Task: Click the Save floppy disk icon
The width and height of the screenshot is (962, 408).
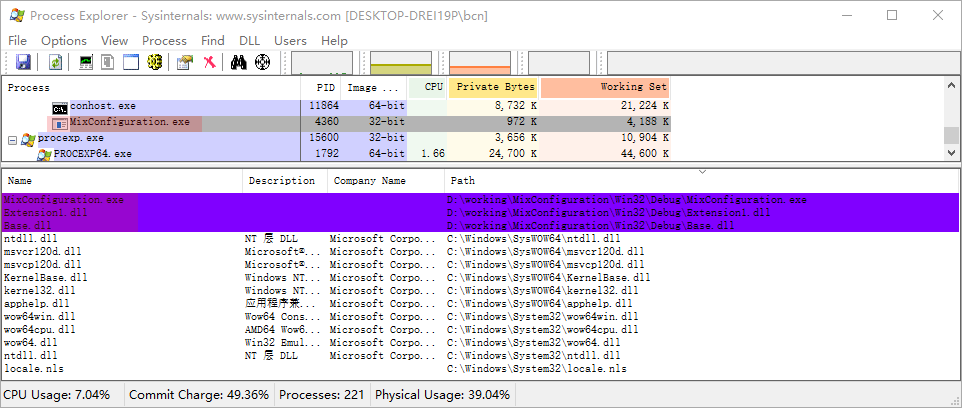Action: click(23, 62)
